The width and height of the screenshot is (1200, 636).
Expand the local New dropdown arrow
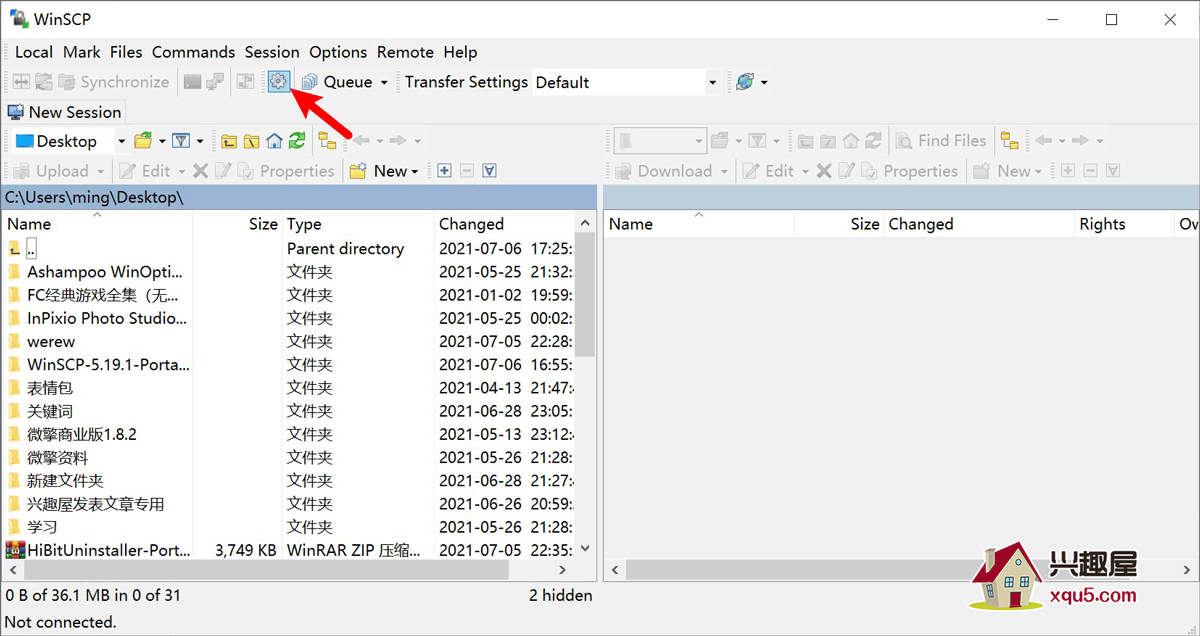414,172
